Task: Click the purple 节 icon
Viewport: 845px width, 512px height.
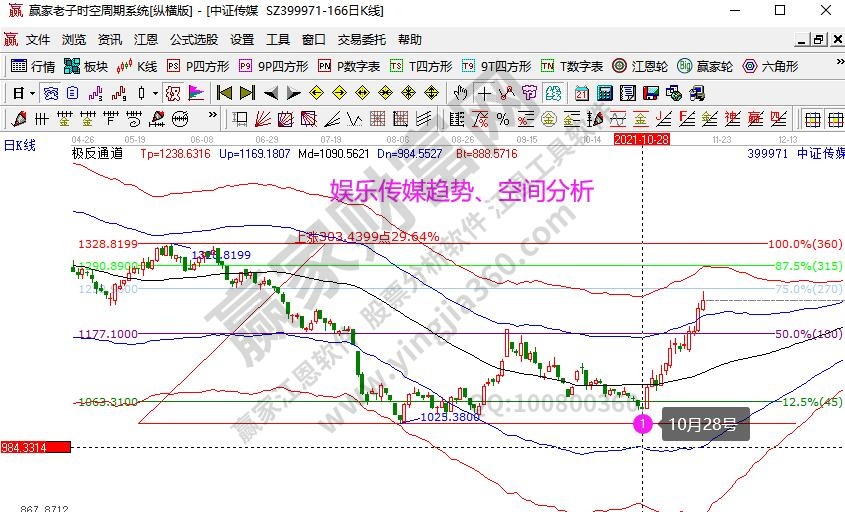Action: [x=530, y=94]
